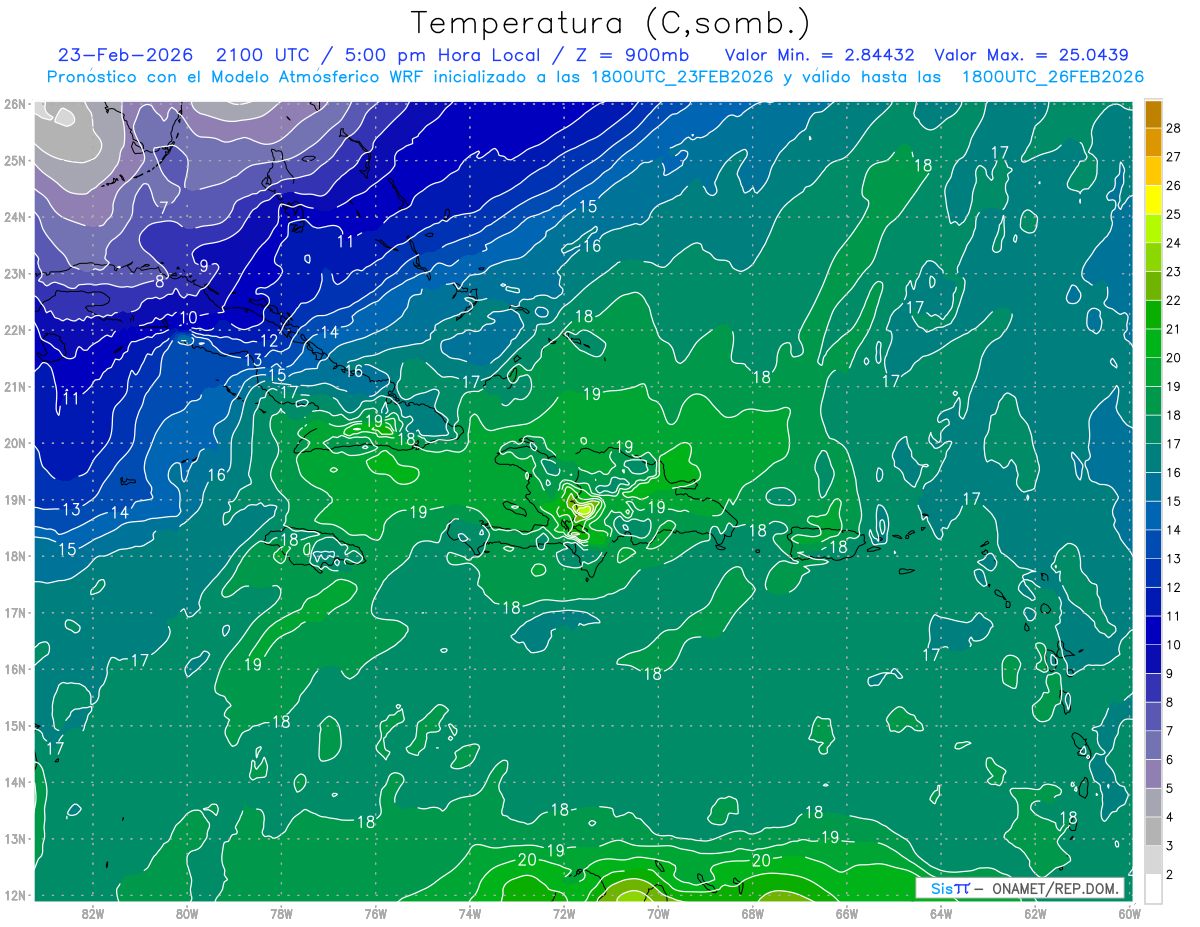This screenshot has width=1200, height=927.
Task: Click the 24N latitude axis label
Action: coord(15,217)
